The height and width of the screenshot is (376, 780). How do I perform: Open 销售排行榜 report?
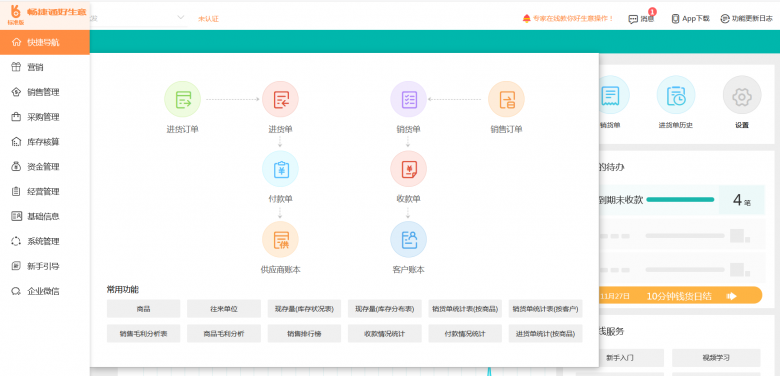pos(304,334)
